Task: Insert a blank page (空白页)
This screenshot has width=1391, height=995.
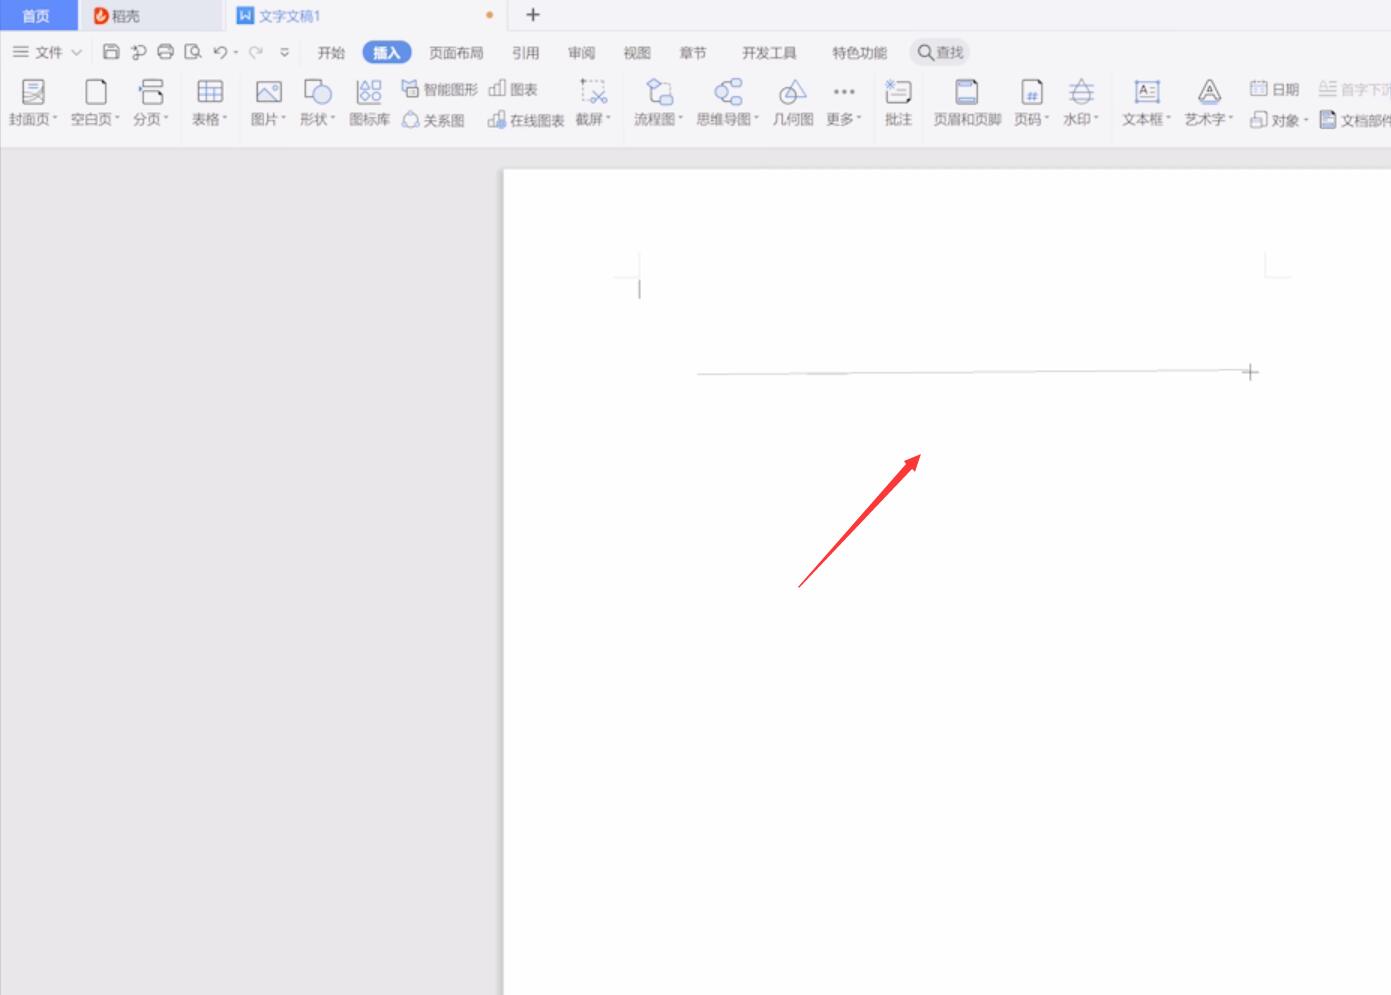Action: [95, 103]
